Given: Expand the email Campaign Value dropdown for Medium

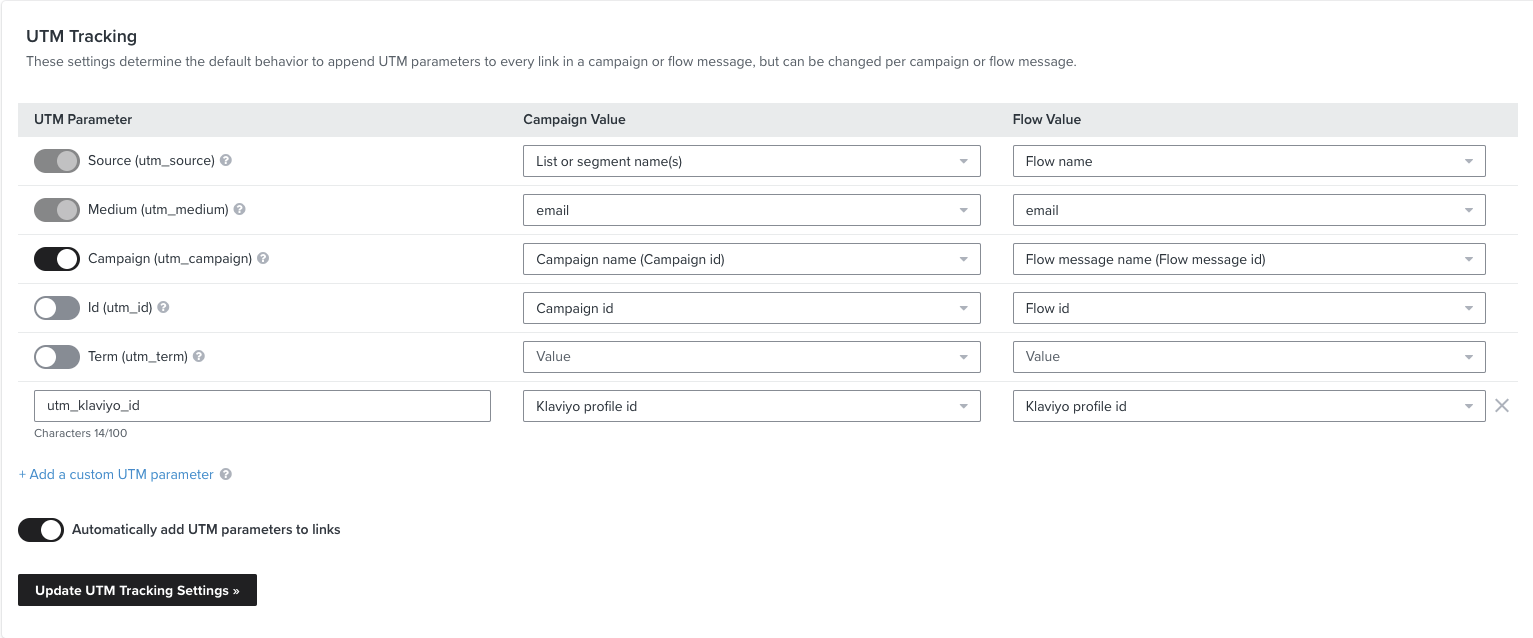Looking at the screenshot, I should pyautogui.click(x=751, y=210).
